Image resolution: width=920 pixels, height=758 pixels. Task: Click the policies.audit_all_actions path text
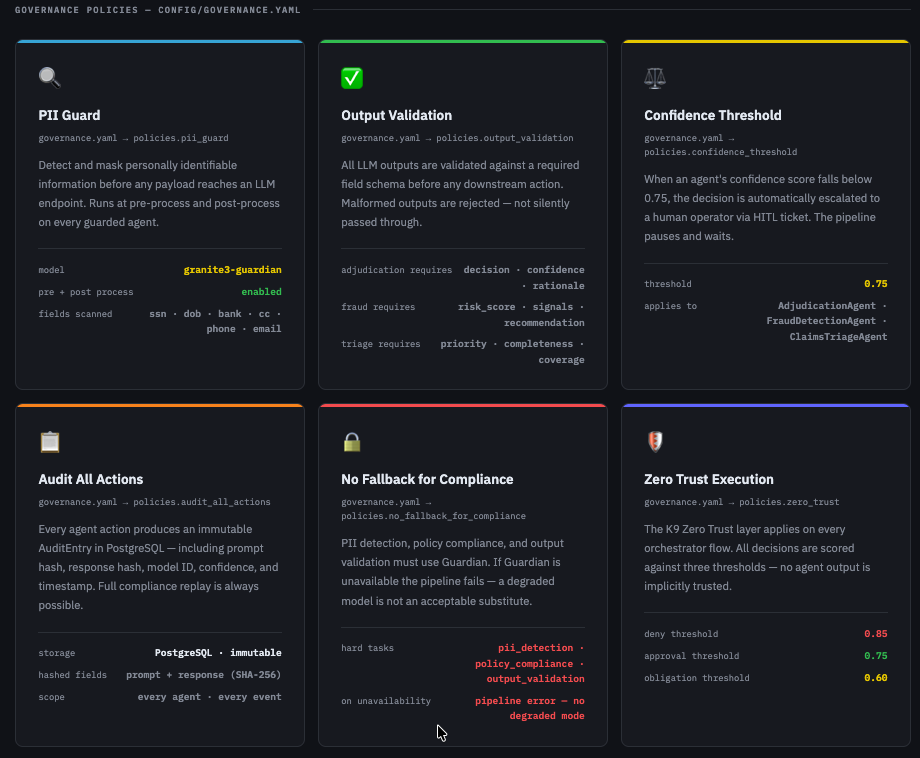(202, 502)
